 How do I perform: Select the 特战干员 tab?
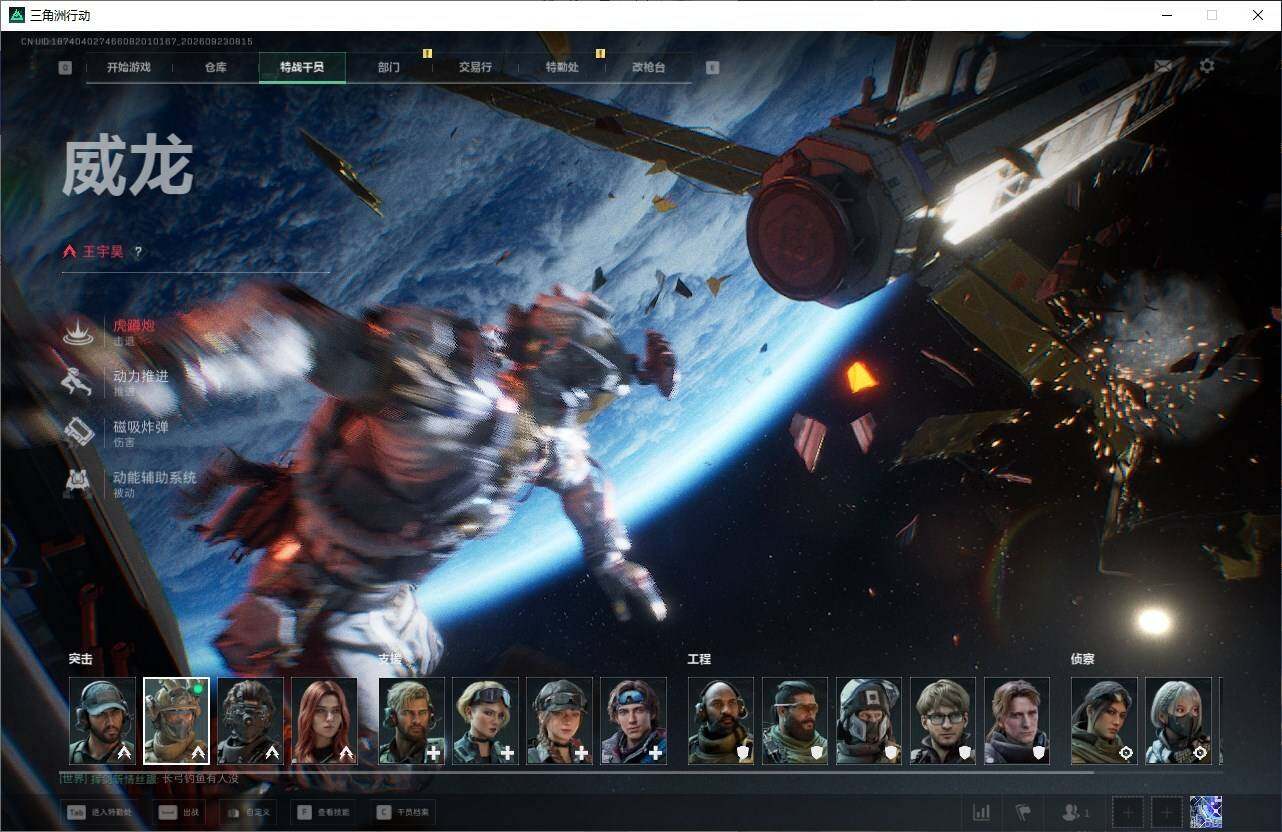click(302, 67)
